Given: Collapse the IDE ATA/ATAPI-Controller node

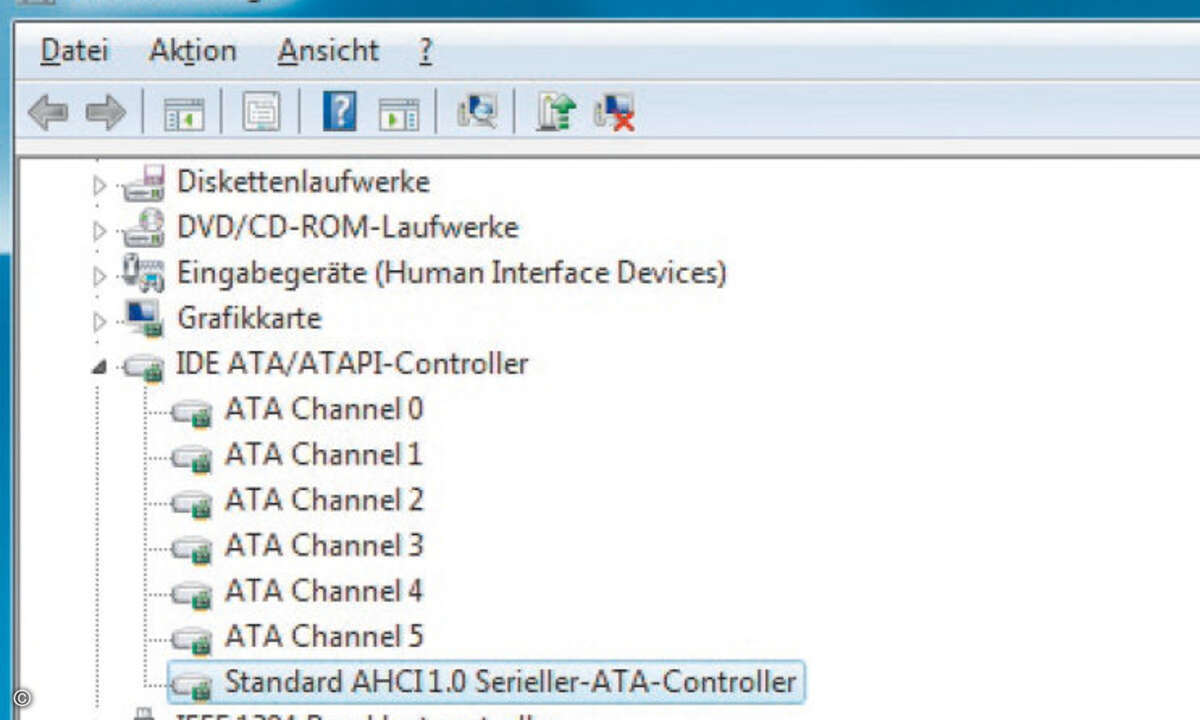Looking at the screenshot, I should pos(97,363).
